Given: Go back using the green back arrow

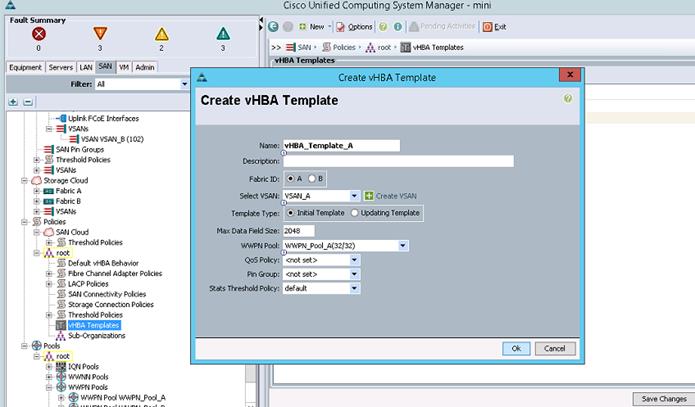Looking at the screenshot, I should point(273,27).
